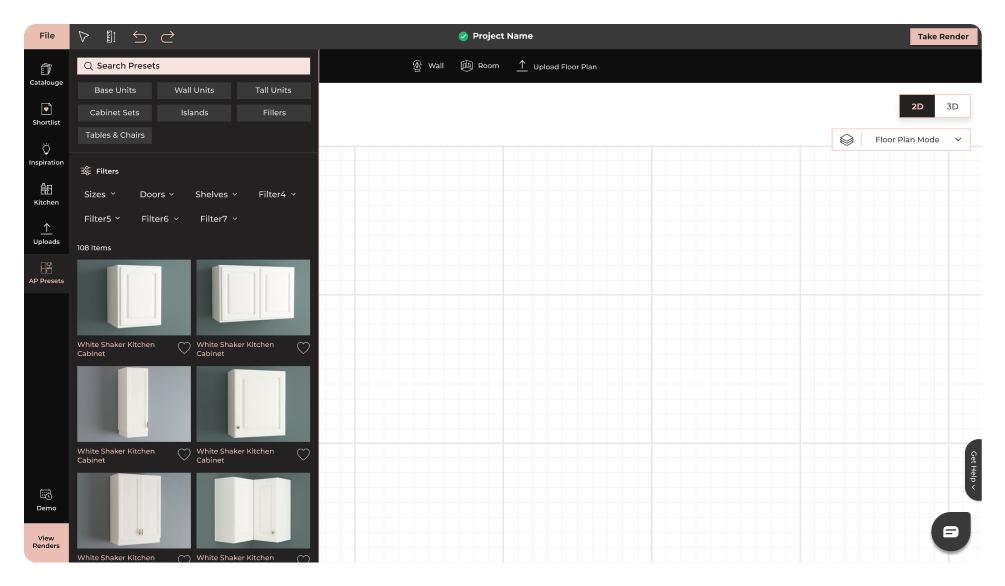Select the pointer cursor tool
This screenshot has height=586, width=1005.
(x=84, y=37)
